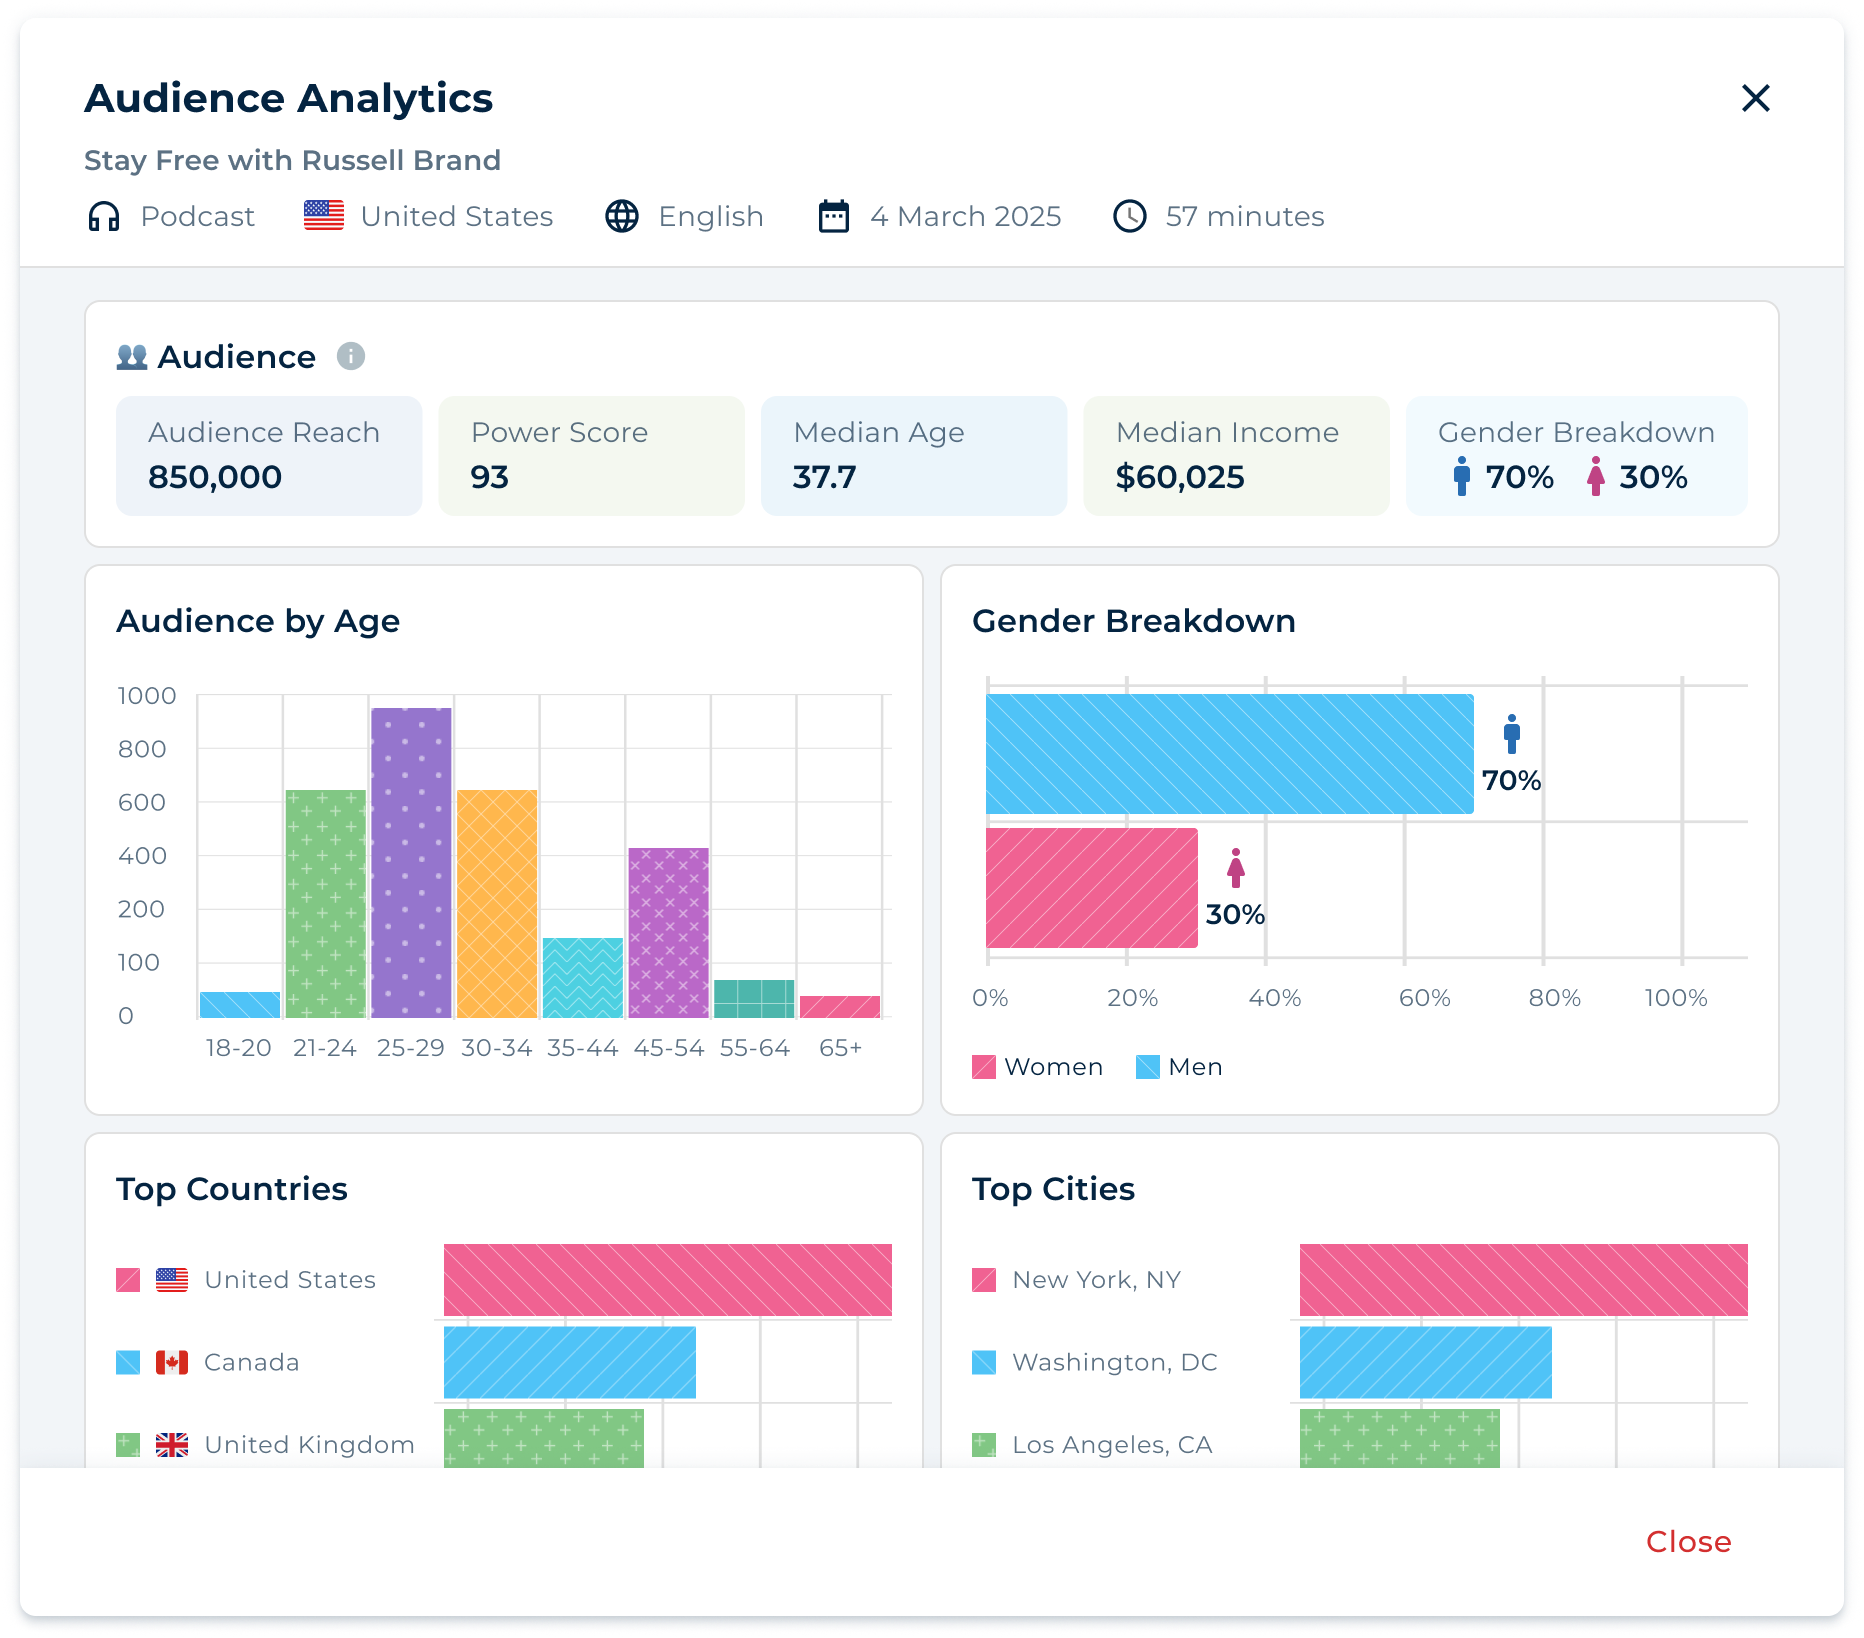Viewport: 1864px width, 1638px height.
Task: Click the United Kingdom flag icon
Action: [x=171, y=1444]
